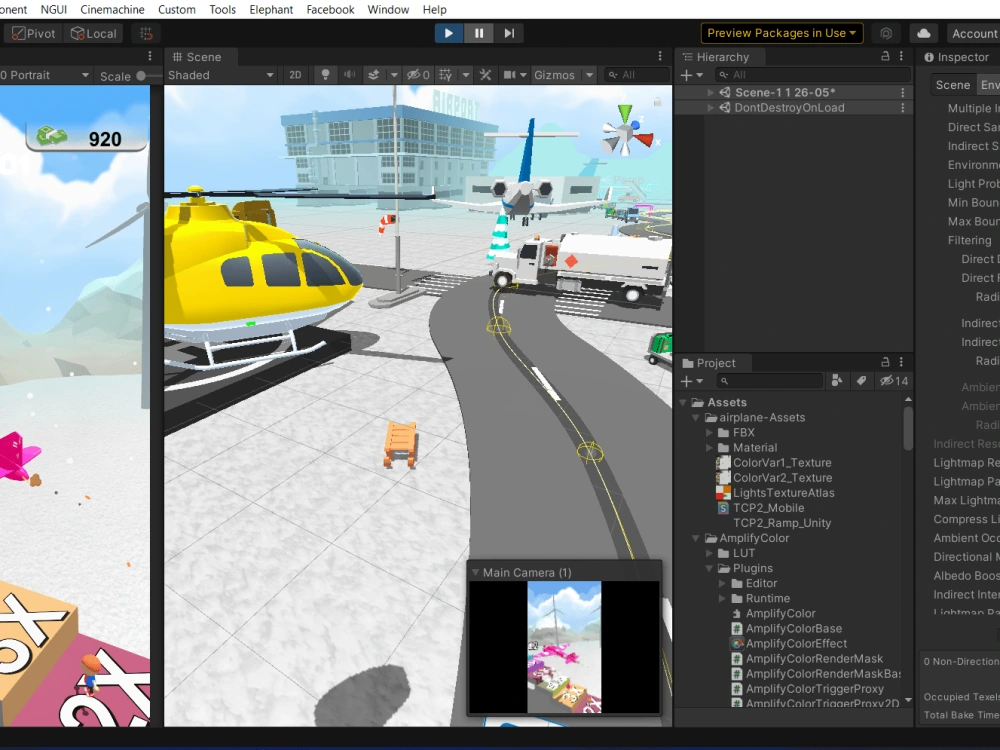
Task: Click the step frame button
Action: click(x=507, y=32)
